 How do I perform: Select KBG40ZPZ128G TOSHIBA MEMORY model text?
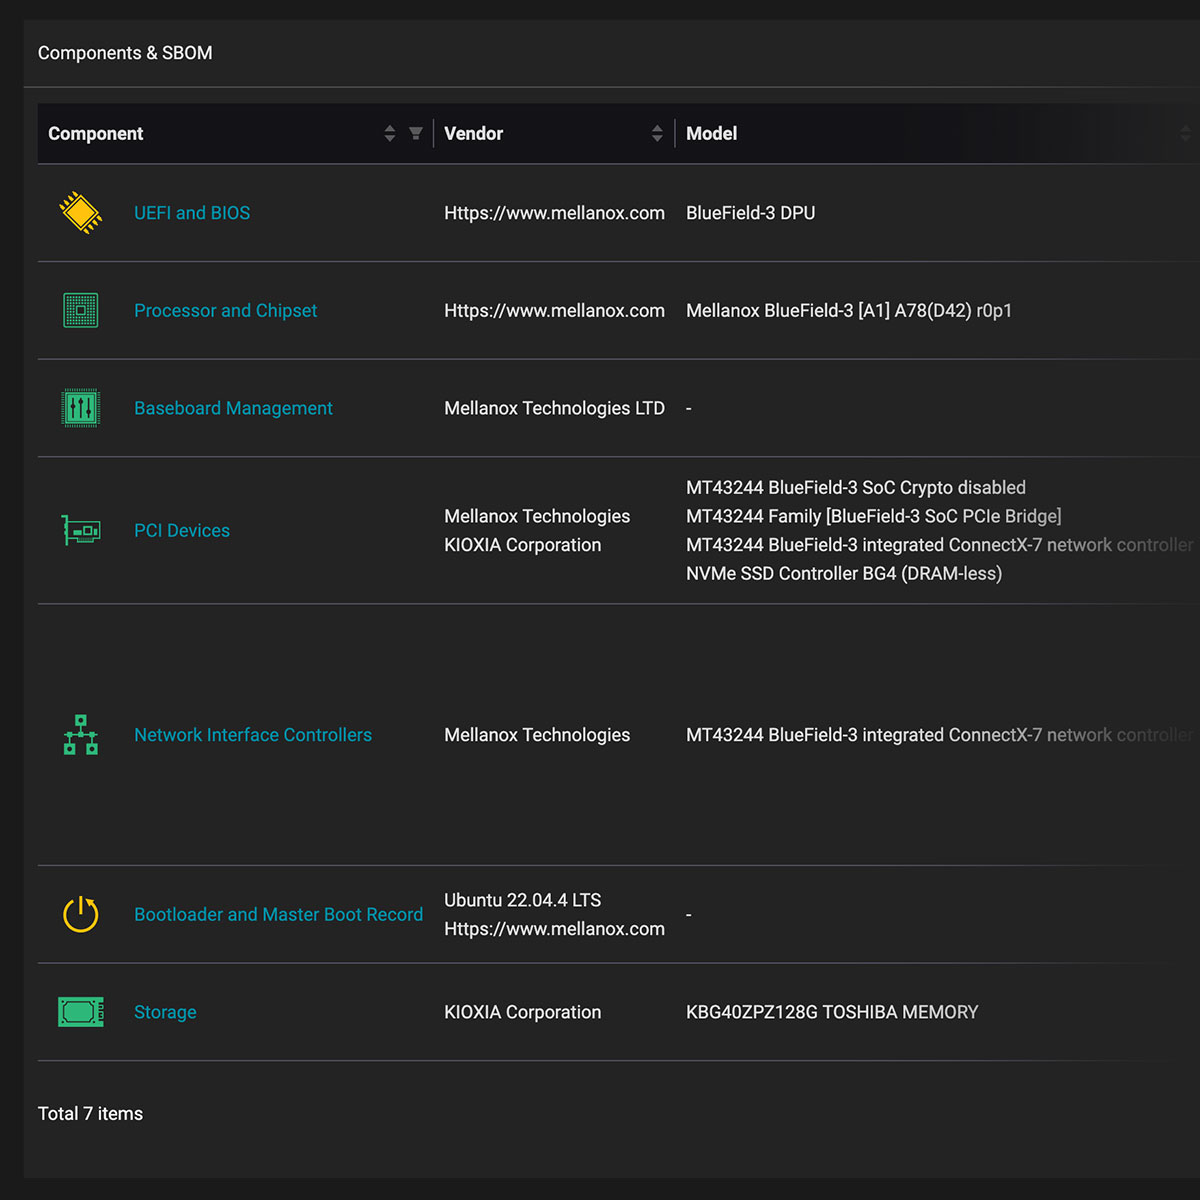click(832, 1012)
